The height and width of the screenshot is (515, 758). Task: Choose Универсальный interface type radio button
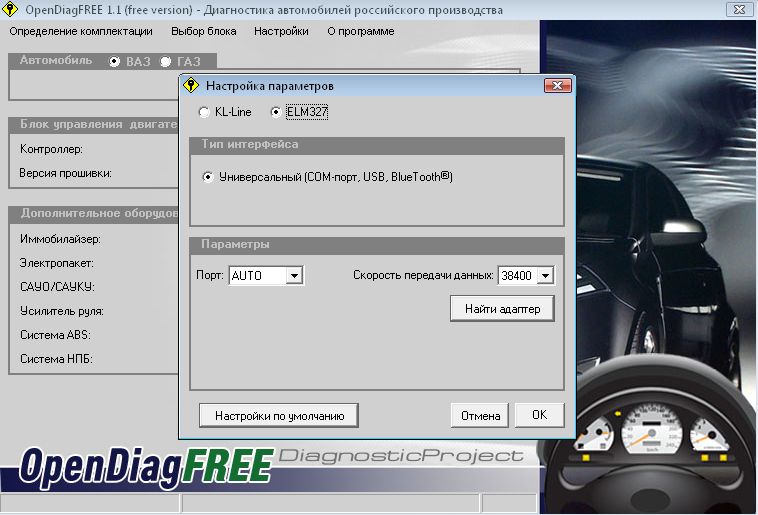pyautogui.click(x=208, y=177)
